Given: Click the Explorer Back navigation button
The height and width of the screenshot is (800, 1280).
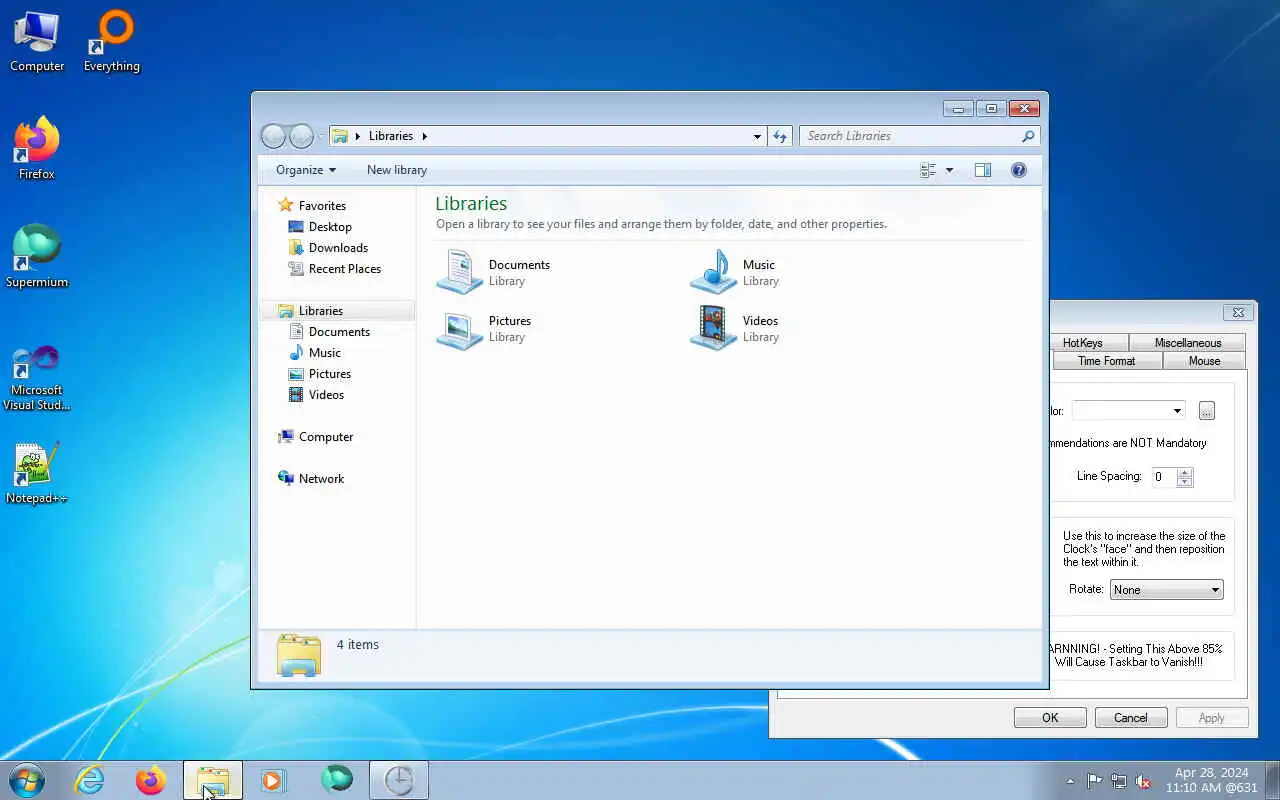Looking at the screenshot, I should [x=273, y=136].
